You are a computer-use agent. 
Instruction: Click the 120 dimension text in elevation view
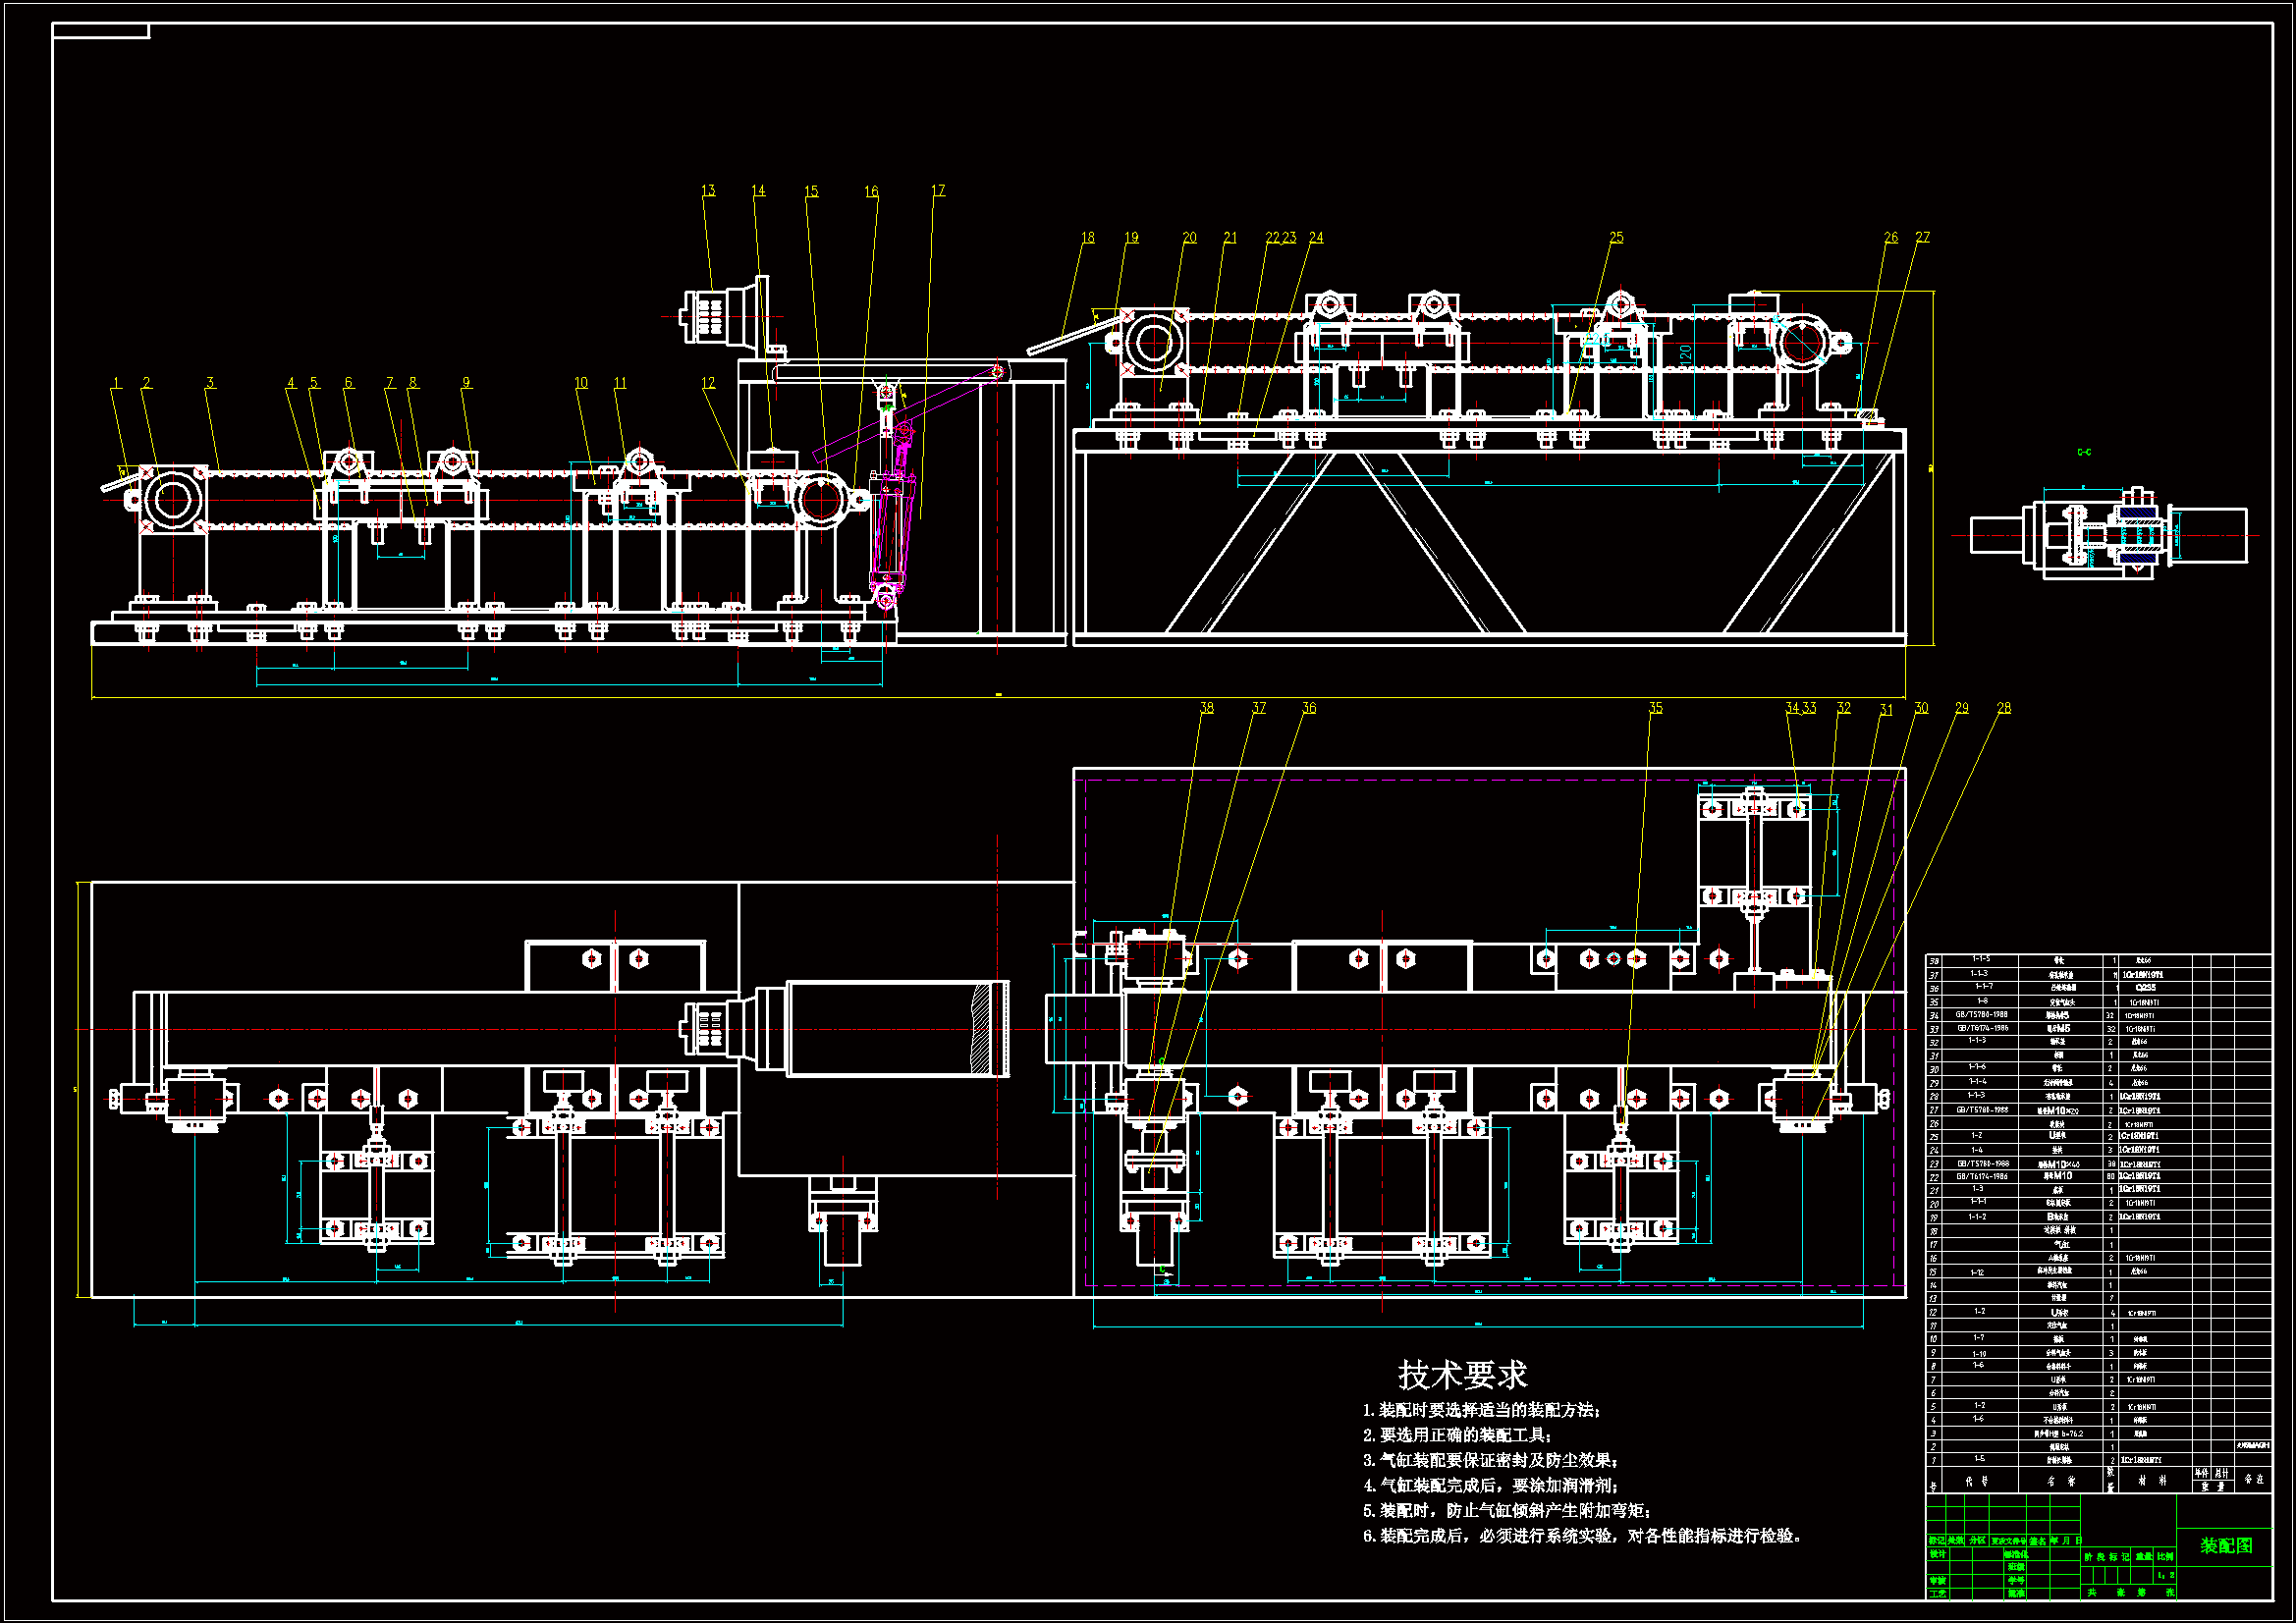(x=1685, y=355)
